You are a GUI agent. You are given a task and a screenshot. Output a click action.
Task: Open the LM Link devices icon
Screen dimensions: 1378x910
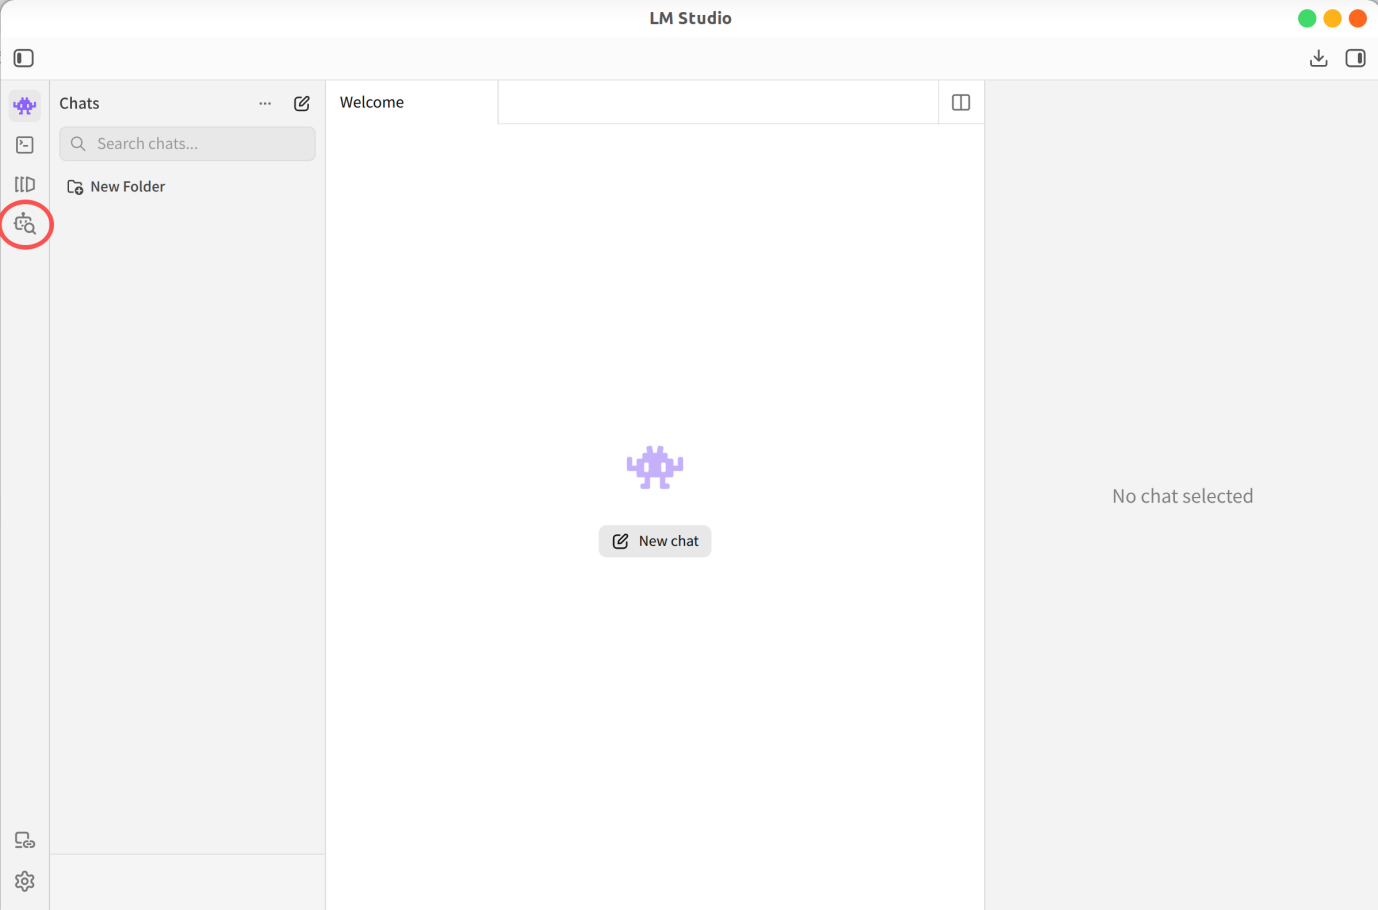click(x=25, y=840)
